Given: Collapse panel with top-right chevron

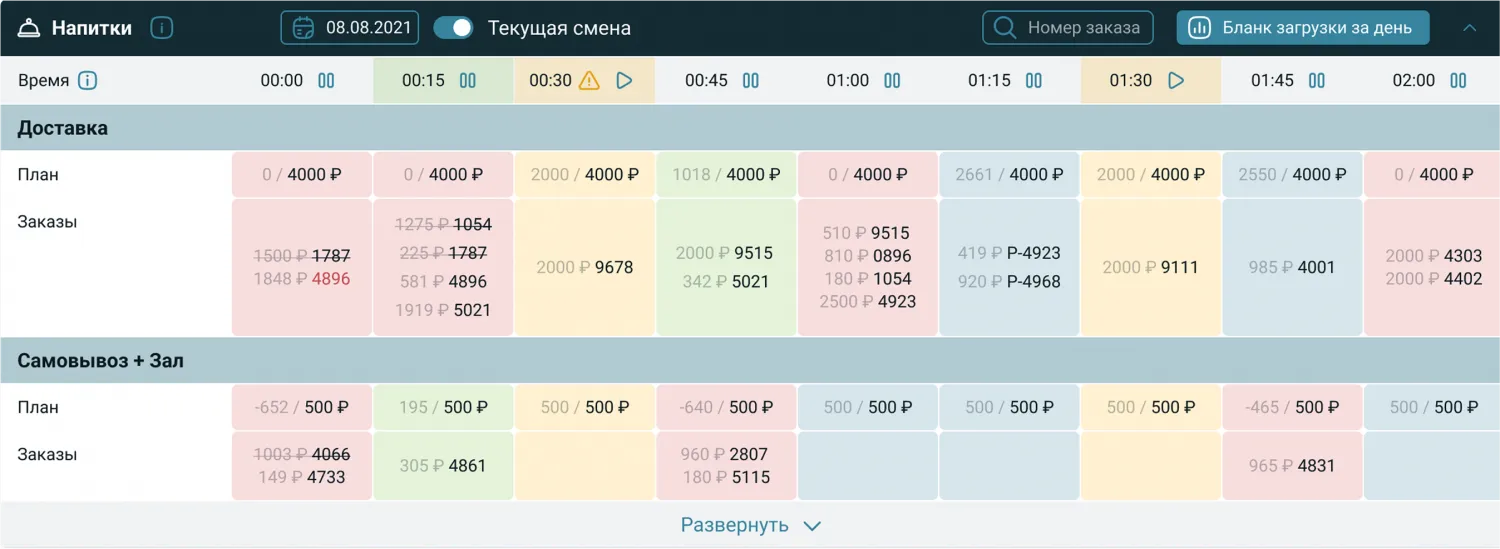Looking at the screenshot, I should (1469, 28).
